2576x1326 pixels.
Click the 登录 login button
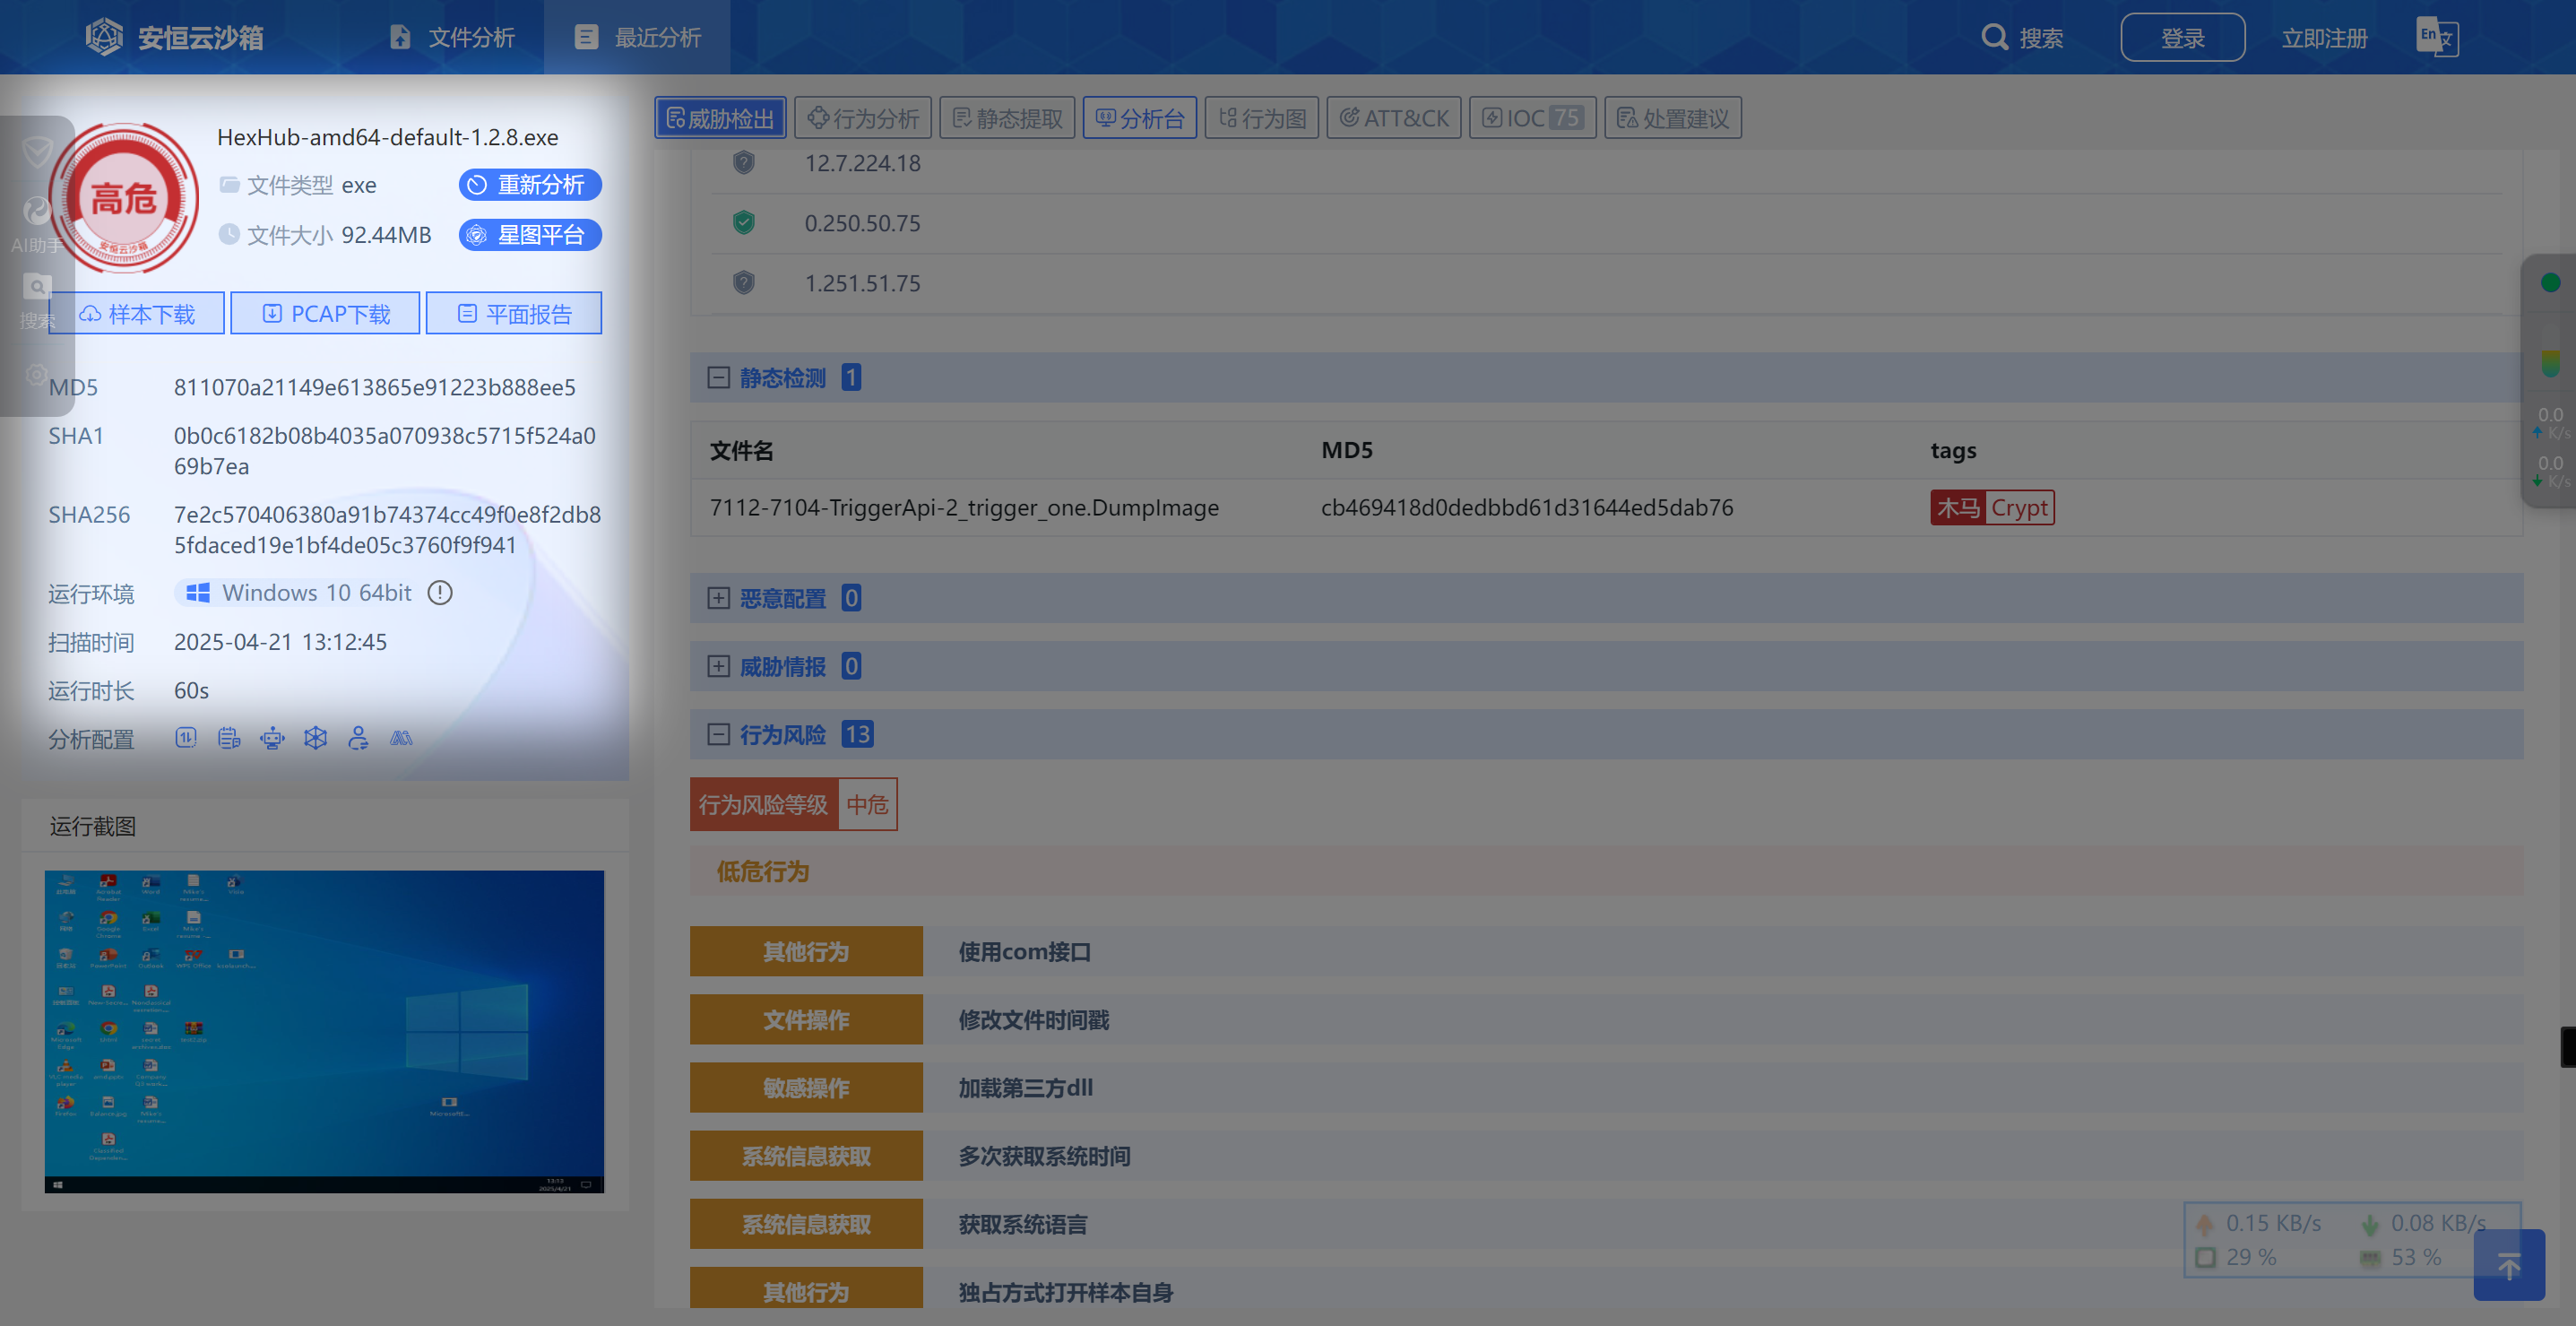(2182, 38)
